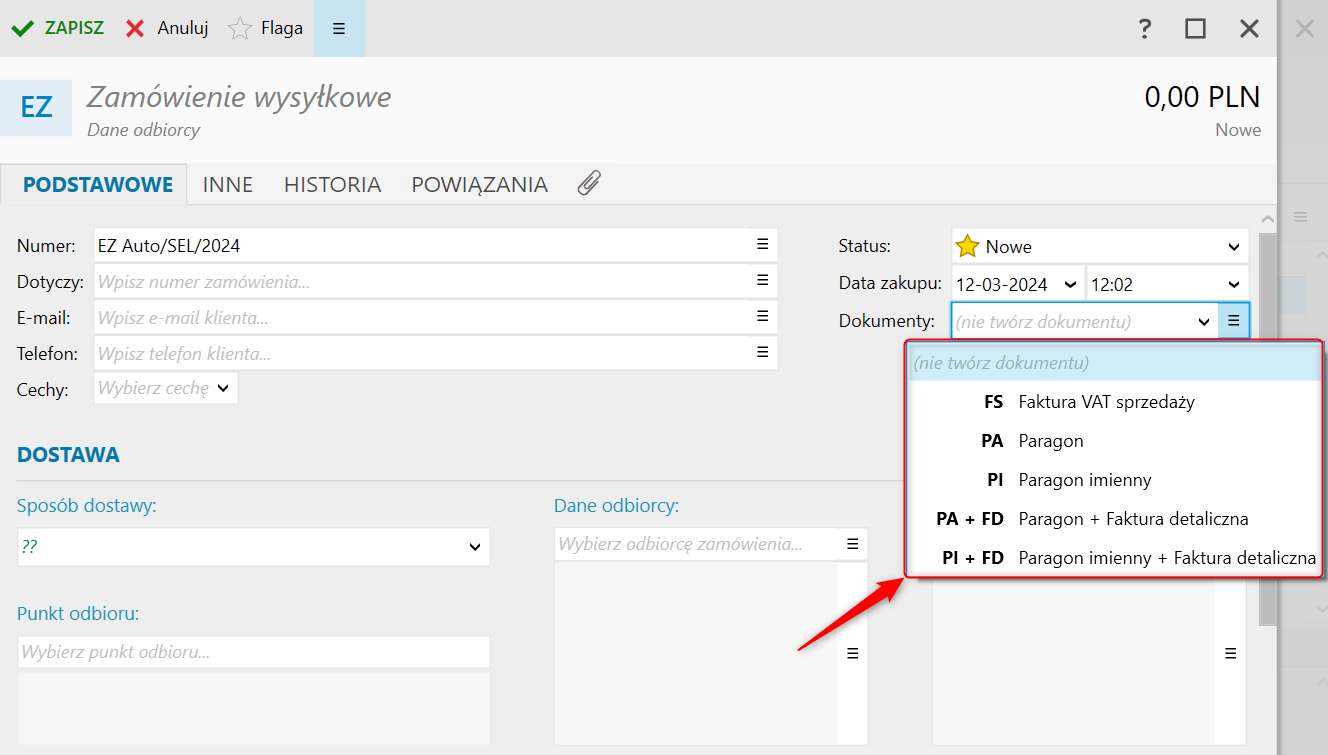Viewport: 1328px width, 755px height.
Task: Click the Punkt odbioru input field
Action: [x=254, y=653]
